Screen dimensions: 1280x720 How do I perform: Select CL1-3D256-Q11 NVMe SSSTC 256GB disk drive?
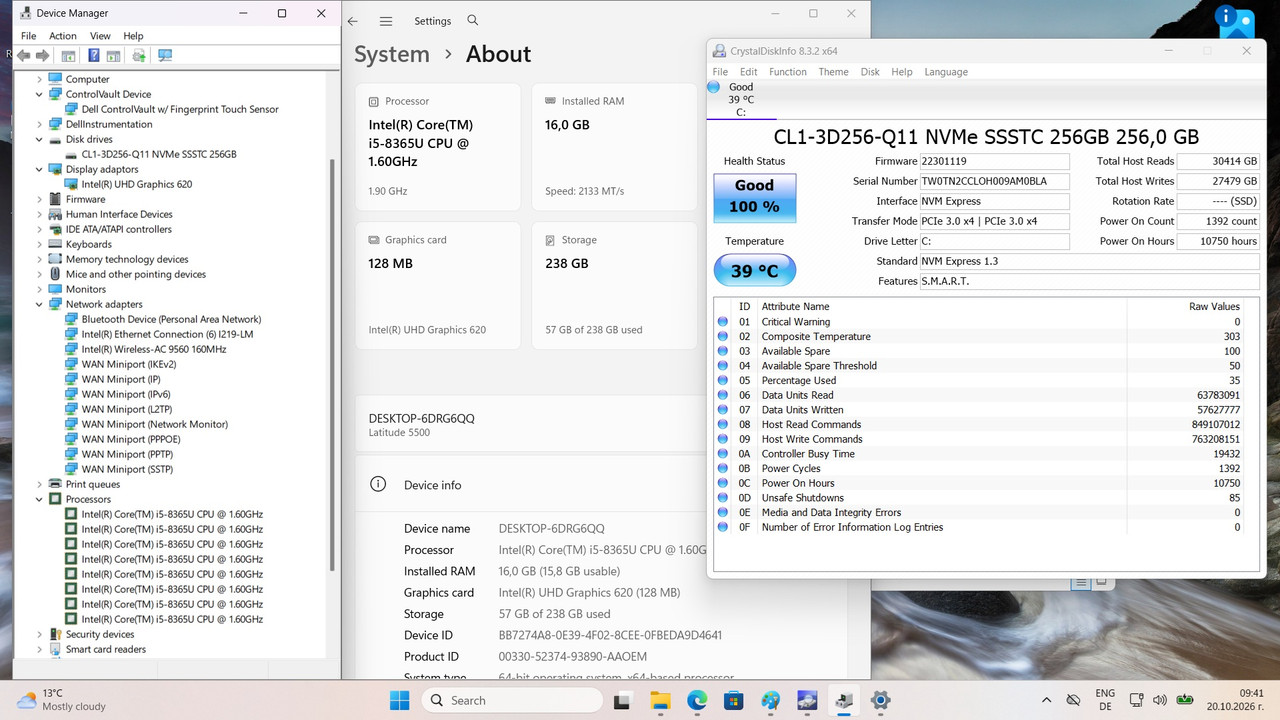(x=159, y=154)
